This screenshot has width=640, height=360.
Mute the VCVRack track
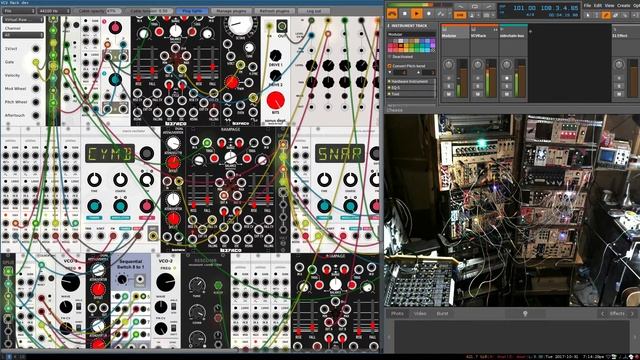(478, 94)
